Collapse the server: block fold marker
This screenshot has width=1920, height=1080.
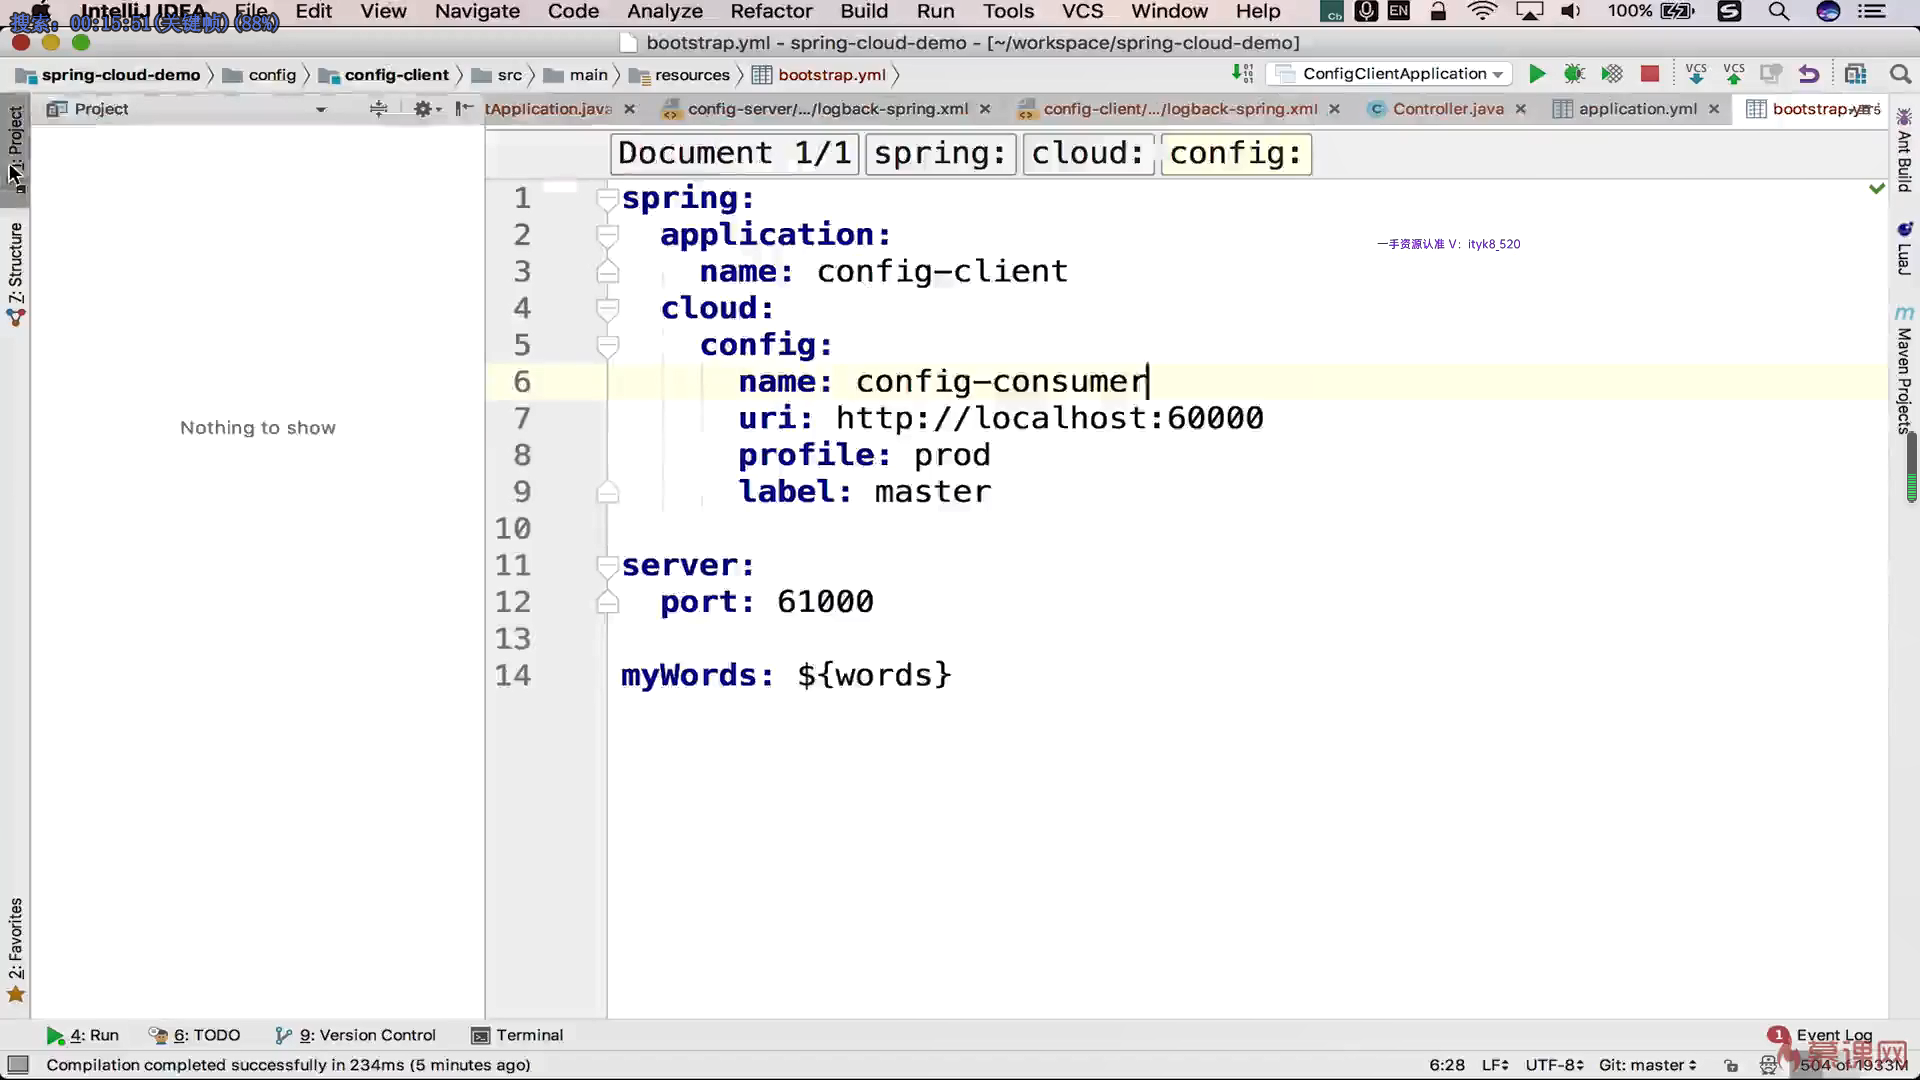coord(606,566)
